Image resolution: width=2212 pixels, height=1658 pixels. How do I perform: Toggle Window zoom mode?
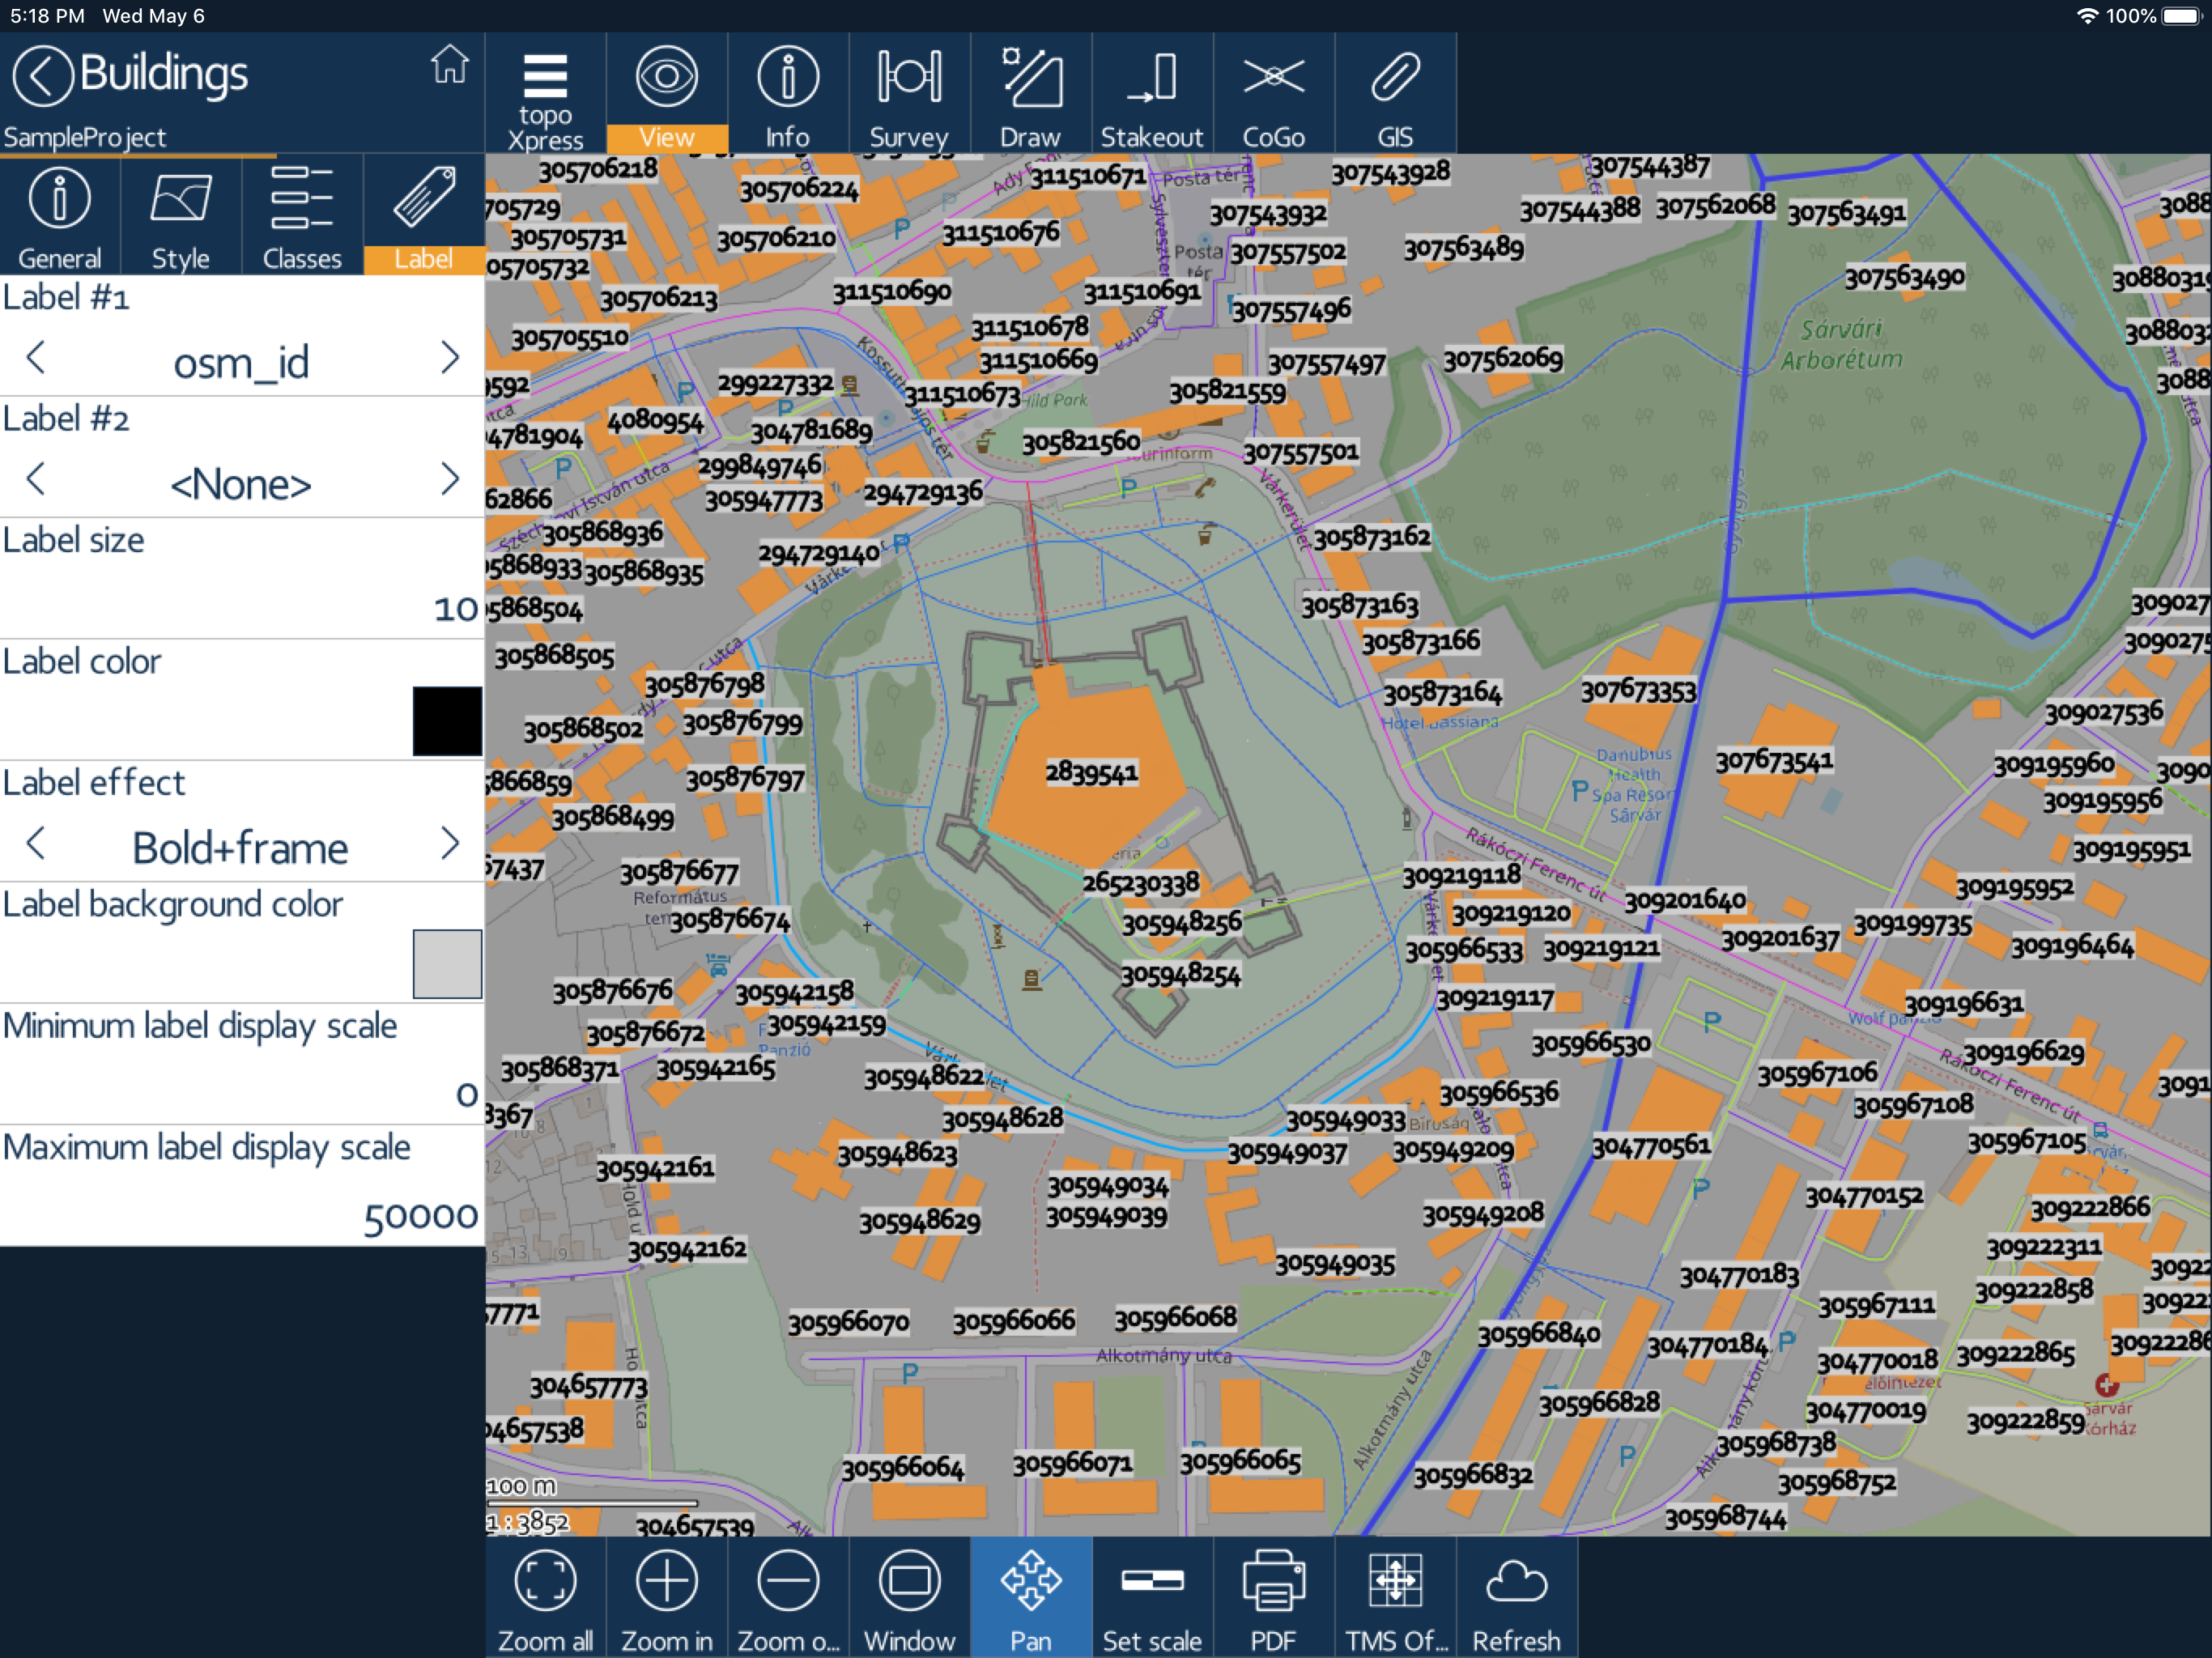point(908,1597)
